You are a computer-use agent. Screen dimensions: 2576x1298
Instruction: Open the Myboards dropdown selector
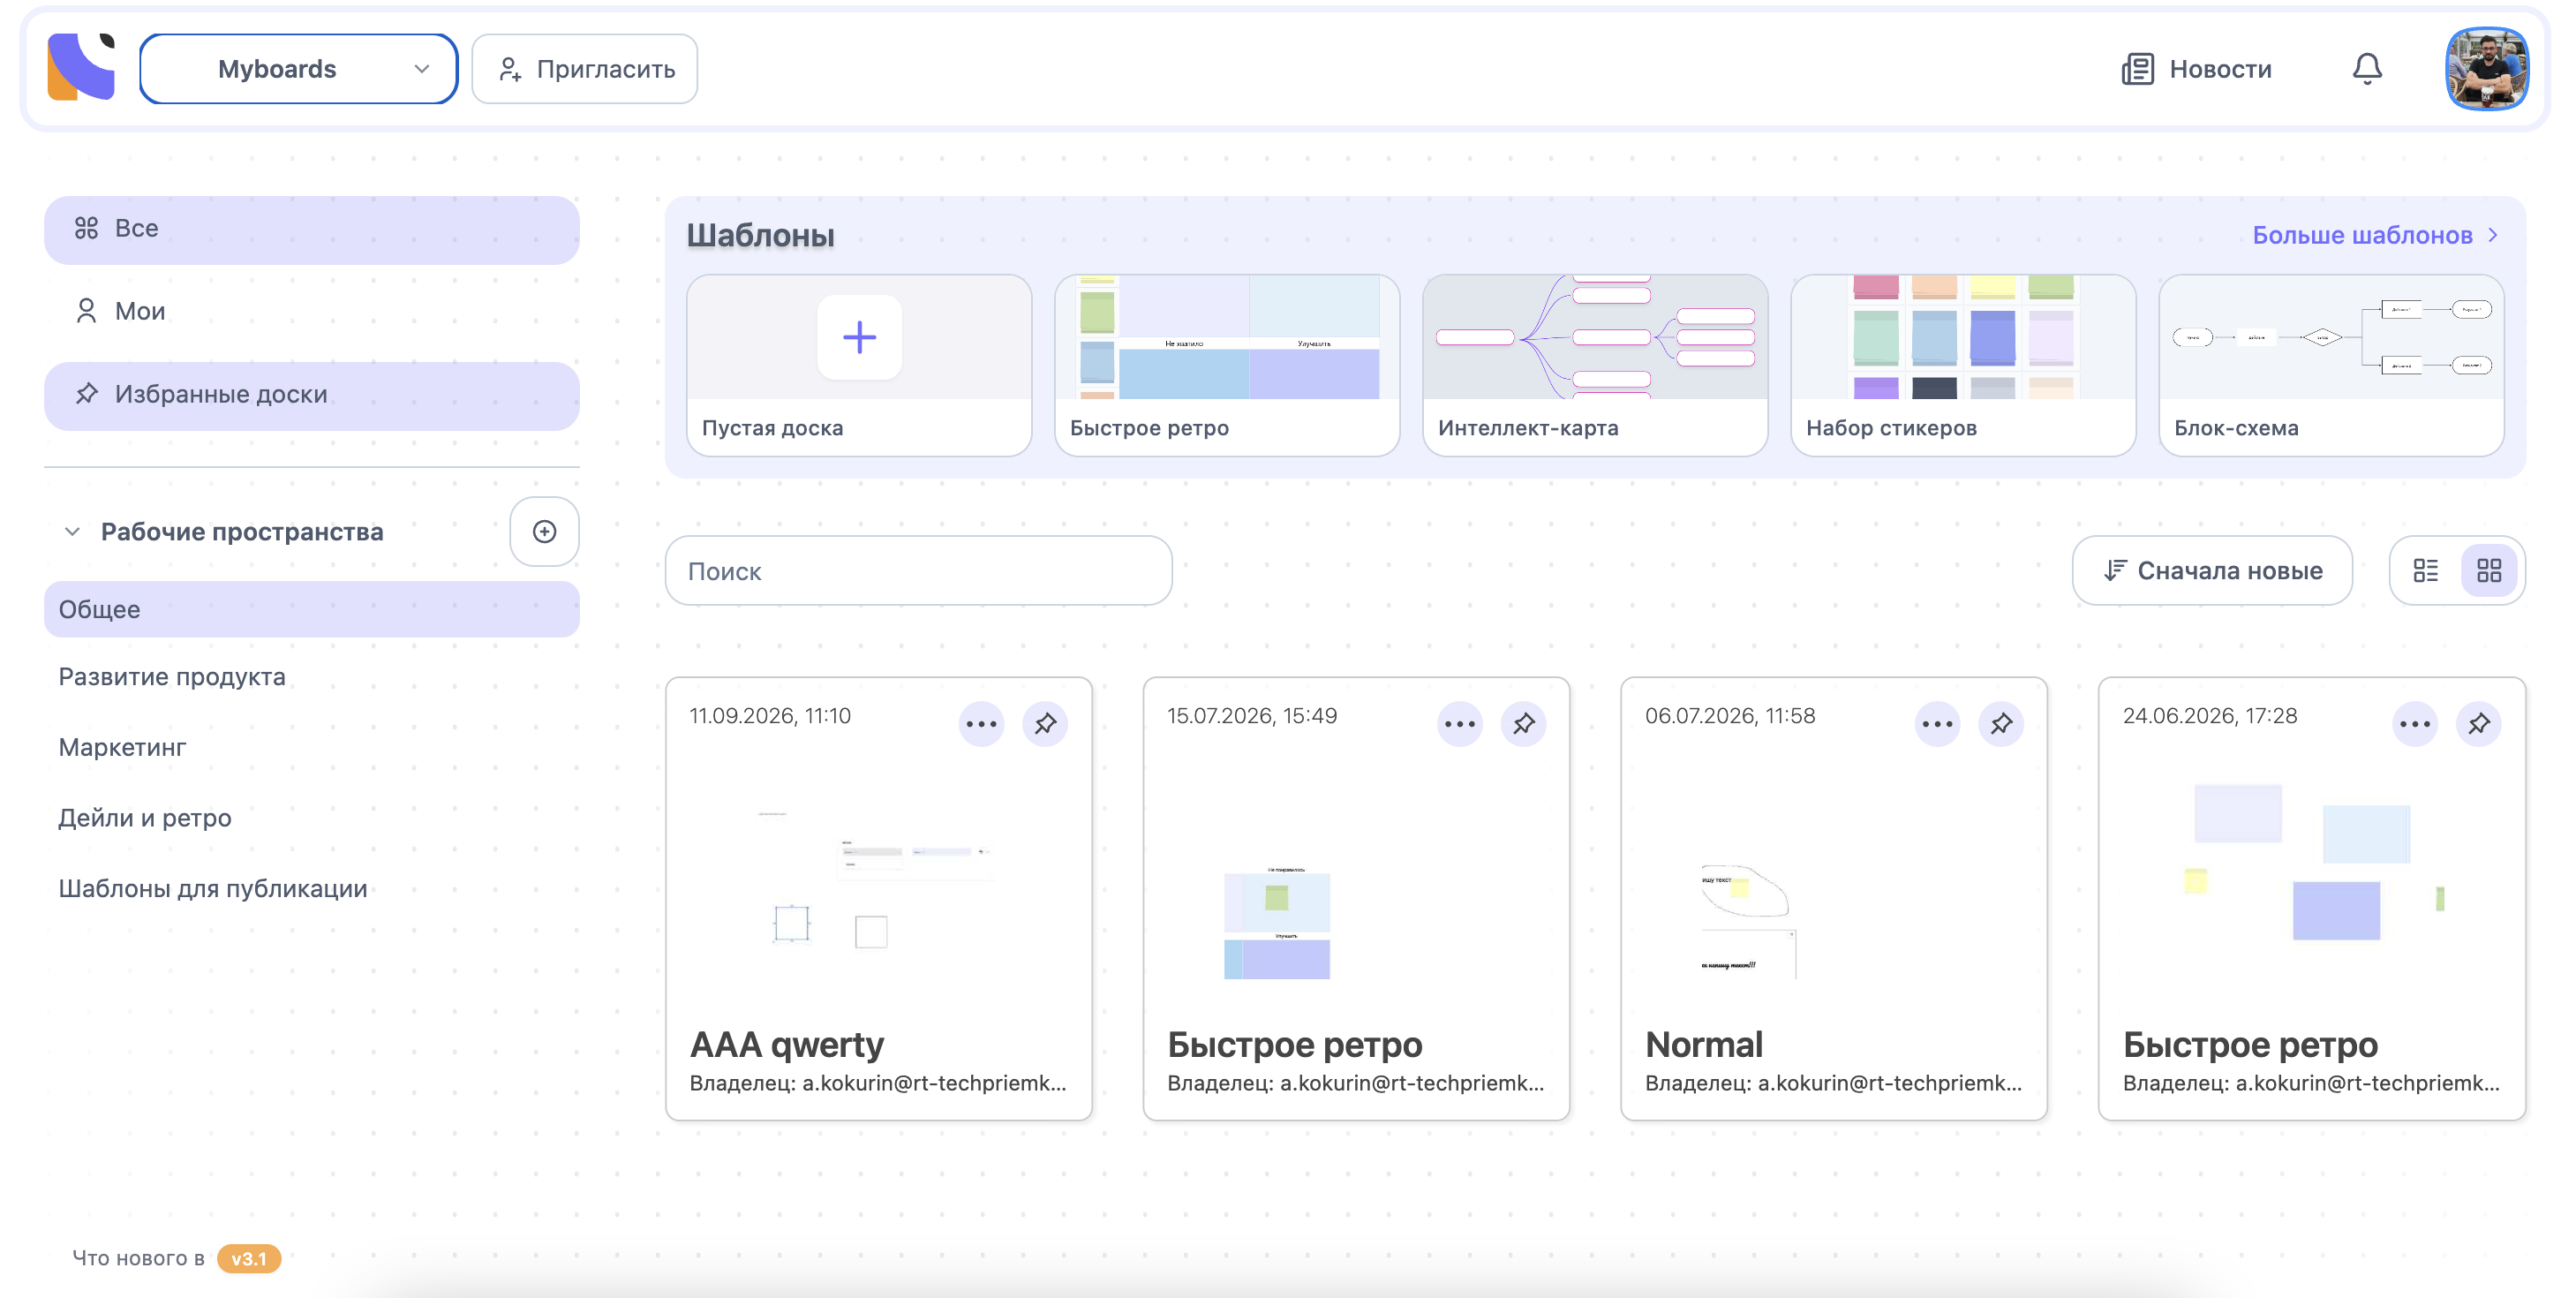coord(298,69)
